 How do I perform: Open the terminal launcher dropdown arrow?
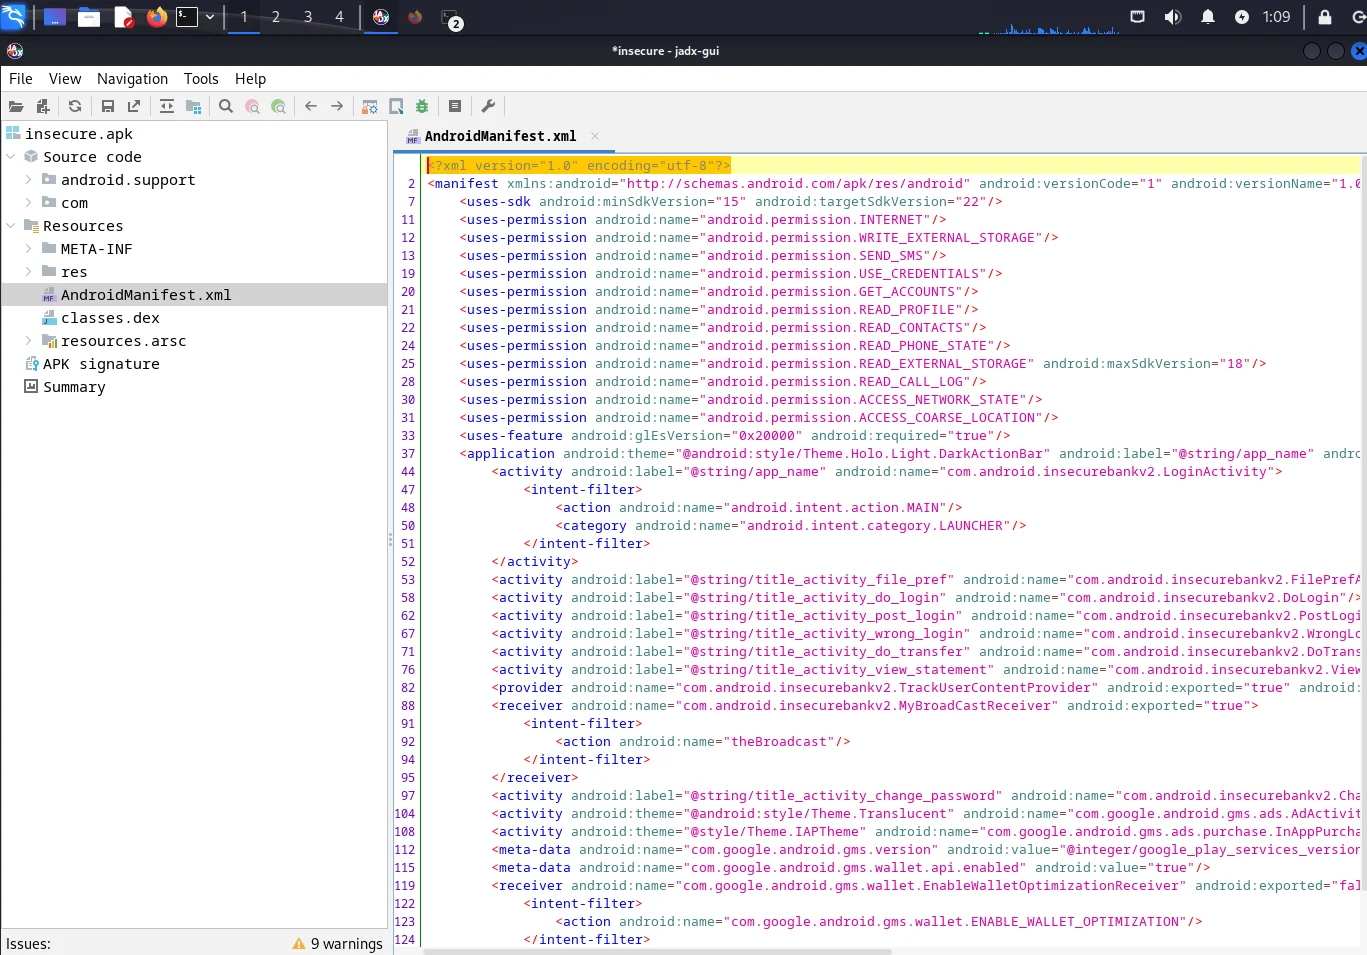point(210,17)
